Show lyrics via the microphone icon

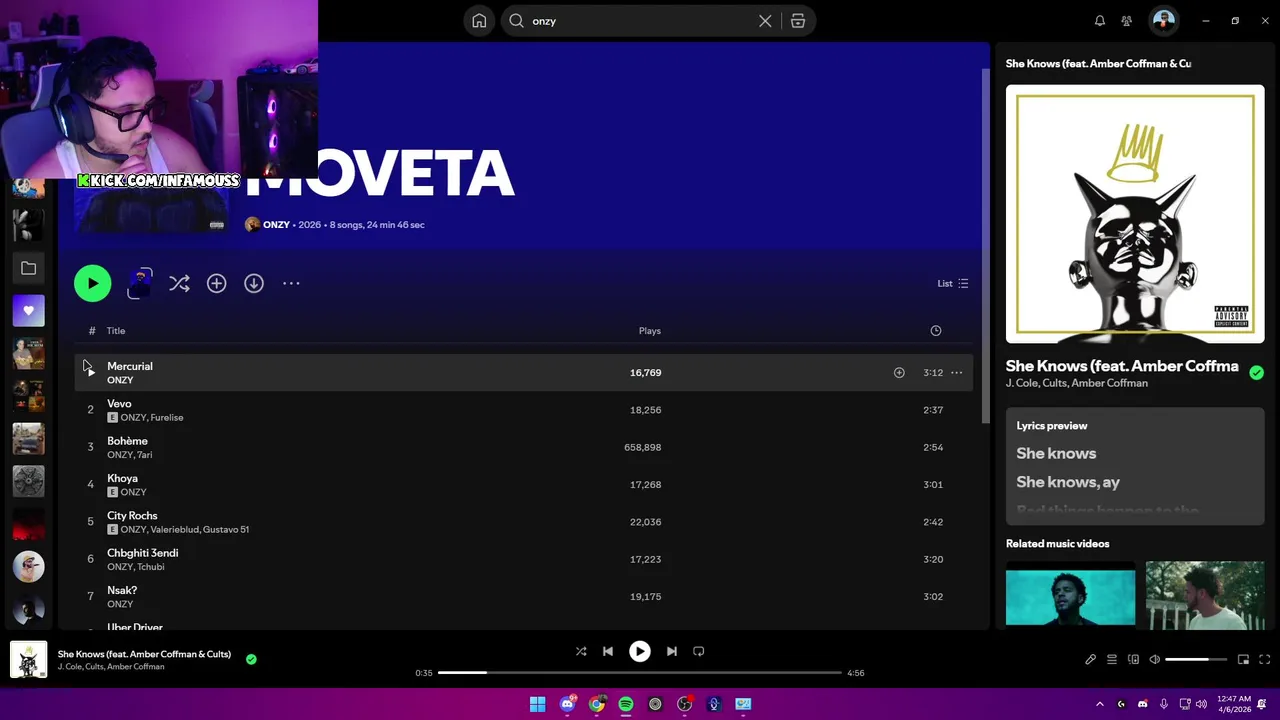coord(1090,660)
